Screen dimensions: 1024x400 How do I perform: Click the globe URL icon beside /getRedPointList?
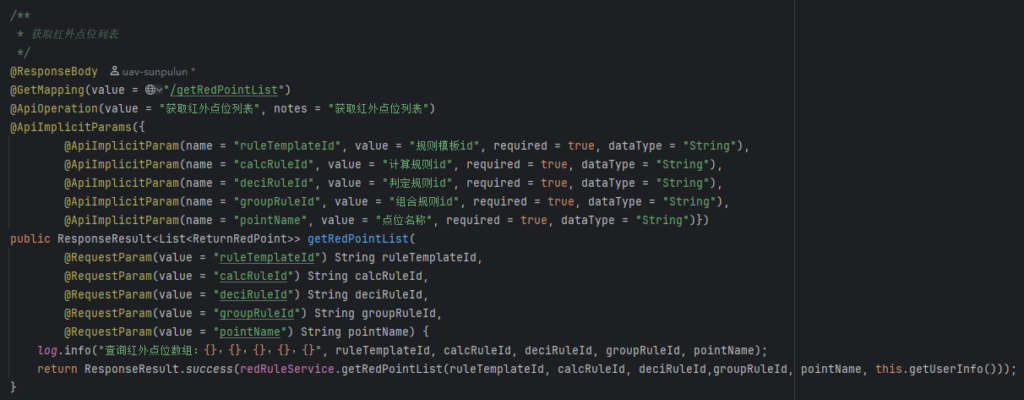point(150,90)
